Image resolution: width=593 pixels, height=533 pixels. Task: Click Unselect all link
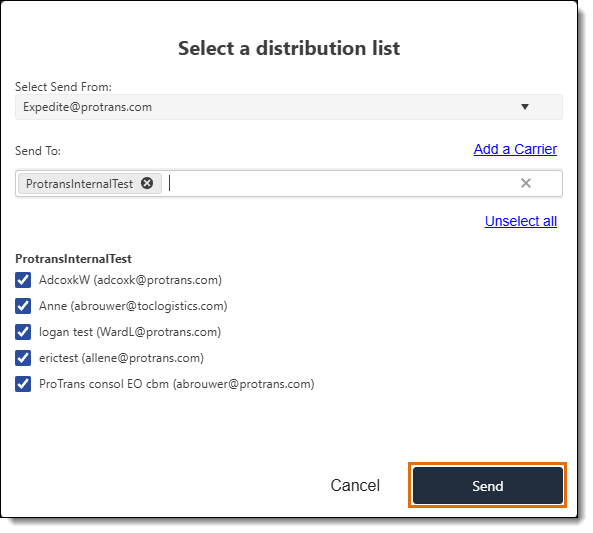[521, 221]
